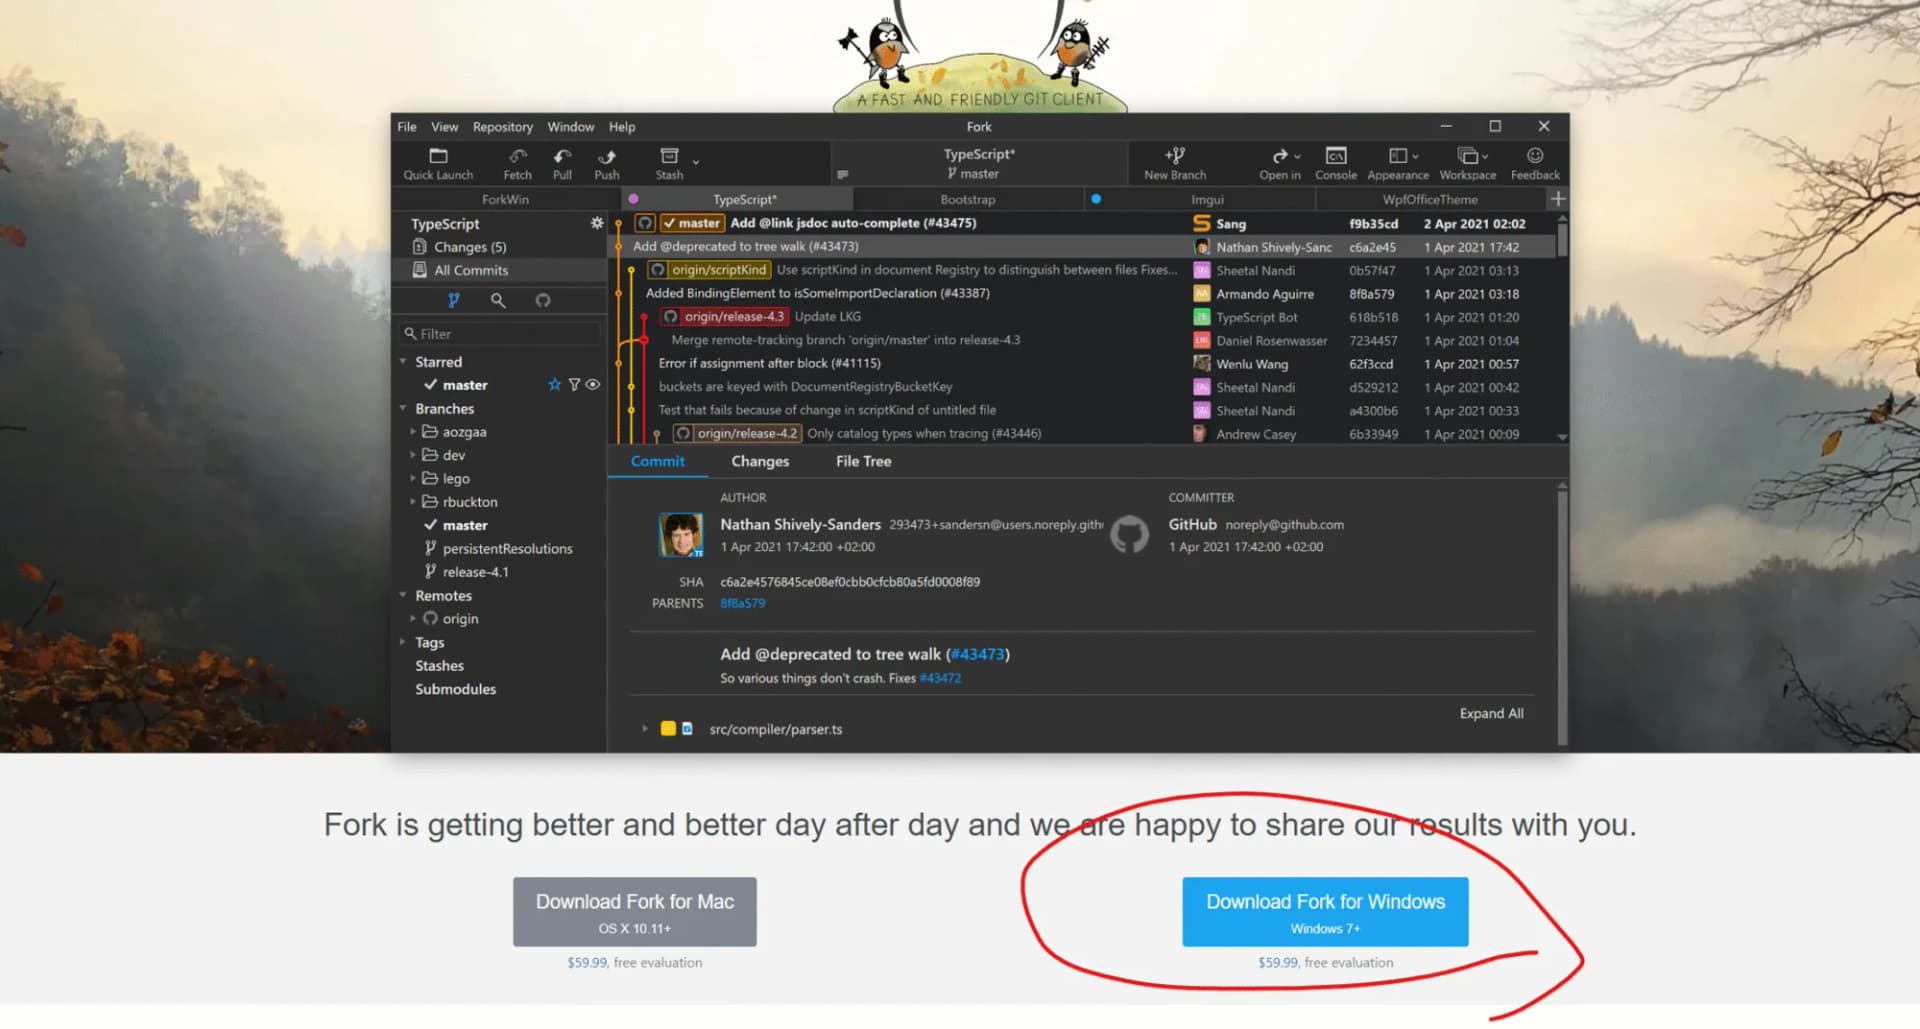Expand the Tags section

pos(403,642)
